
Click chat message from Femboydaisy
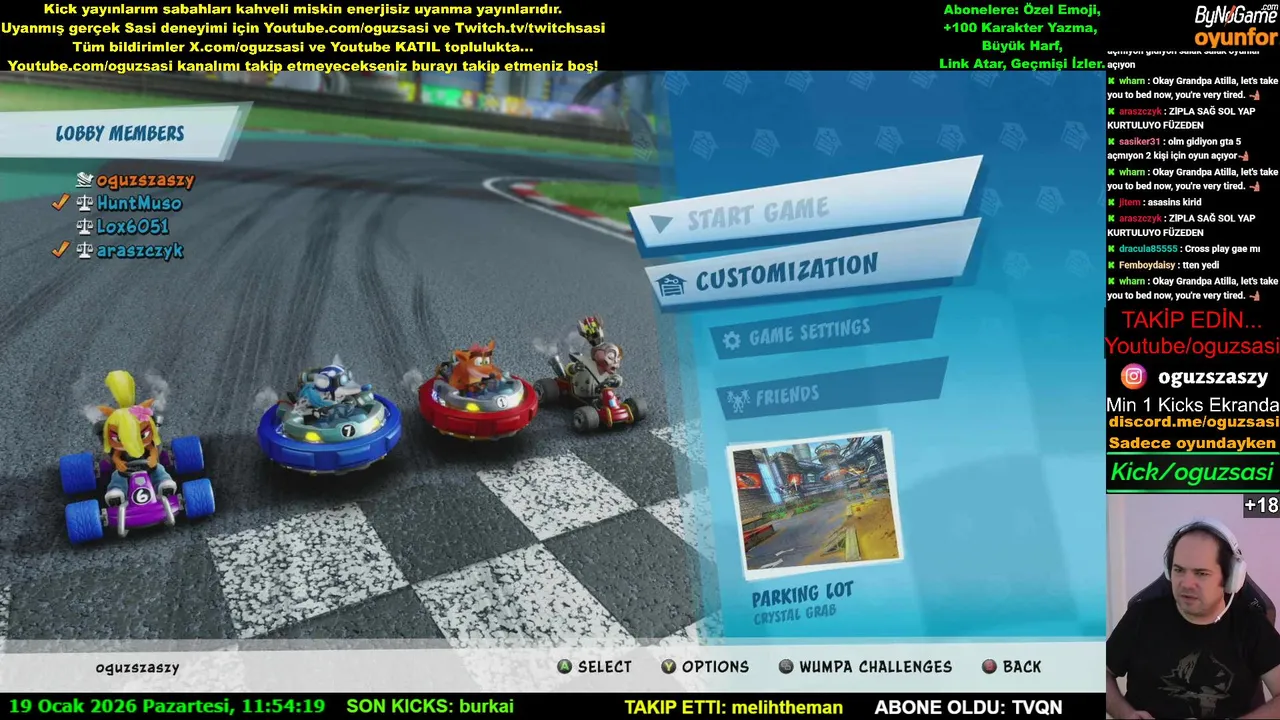1162,265
